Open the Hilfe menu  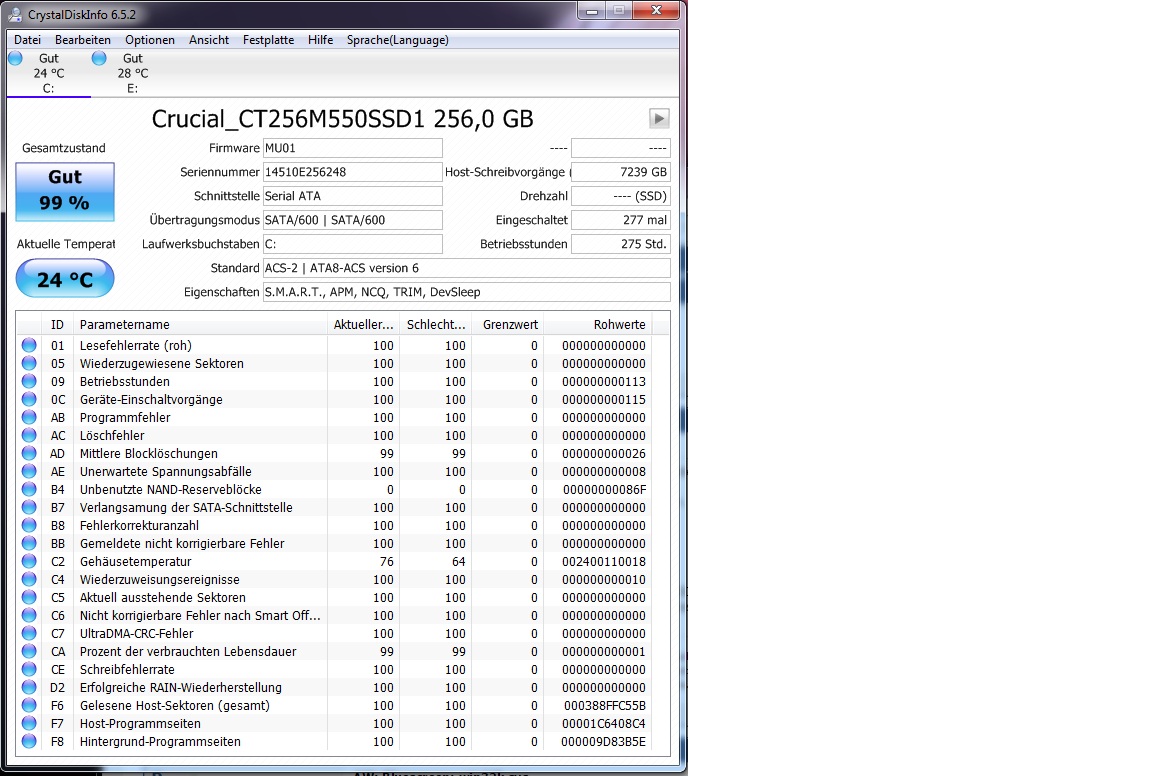[320, 40]
